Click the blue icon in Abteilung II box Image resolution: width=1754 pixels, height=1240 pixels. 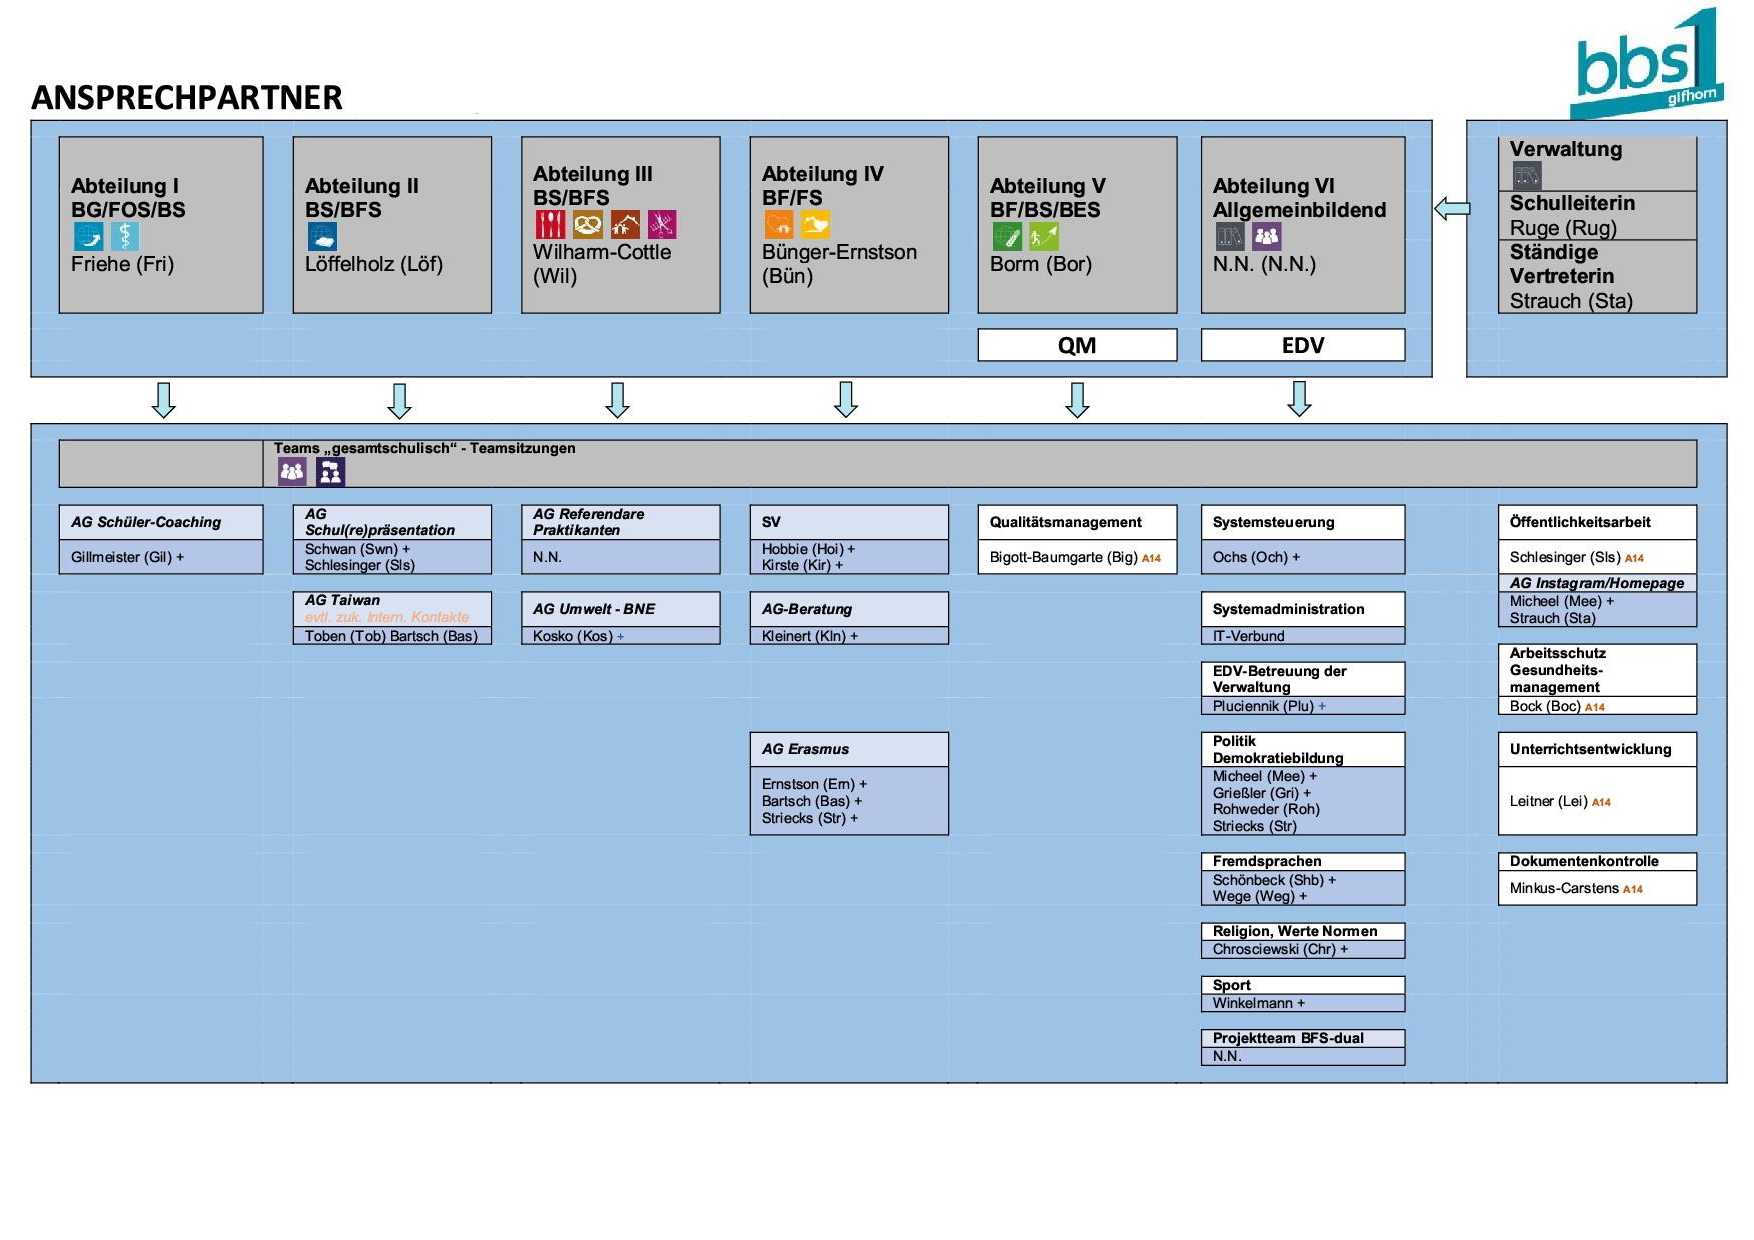tap(322, 236)
